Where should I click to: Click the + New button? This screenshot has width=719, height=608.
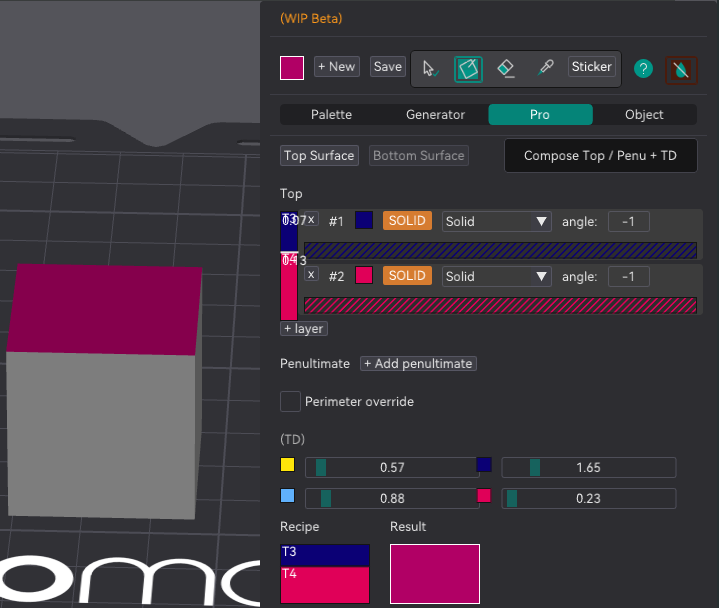click(337, 66)
